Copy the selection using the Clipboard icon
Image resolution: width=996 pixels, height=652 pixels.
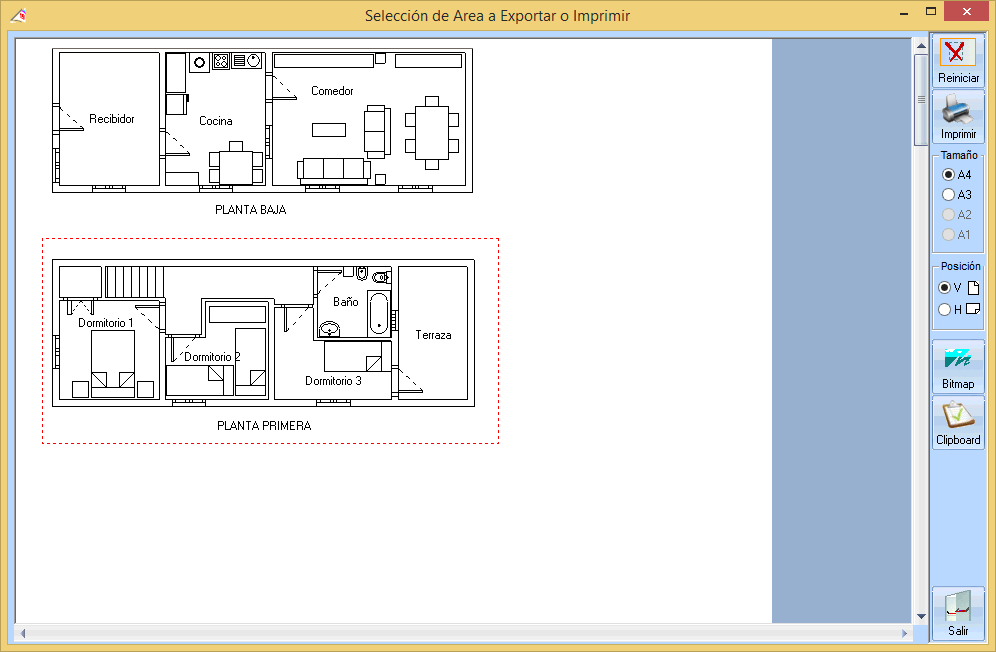pos(958,414)
